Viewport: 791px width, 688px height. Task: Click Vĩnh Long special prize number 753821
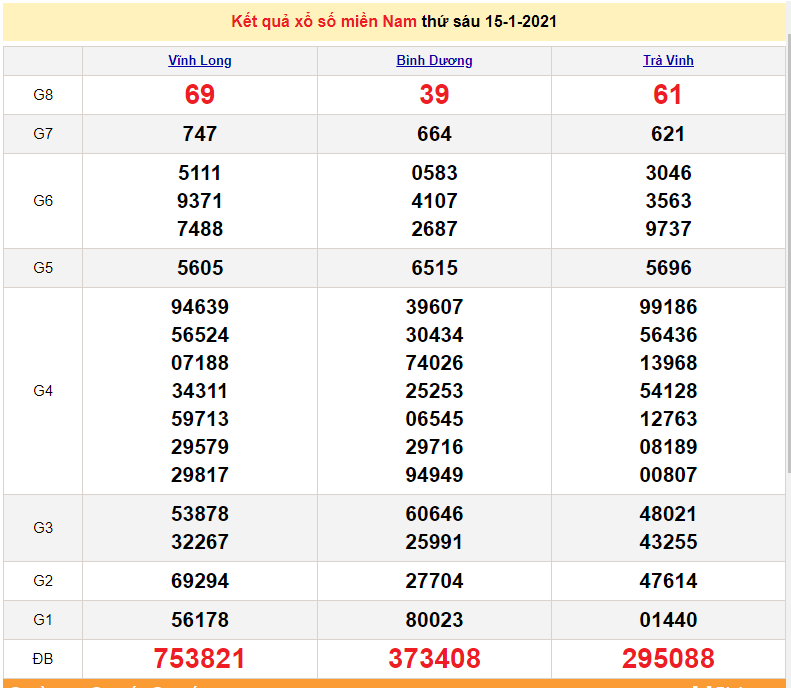click(200, 659)
